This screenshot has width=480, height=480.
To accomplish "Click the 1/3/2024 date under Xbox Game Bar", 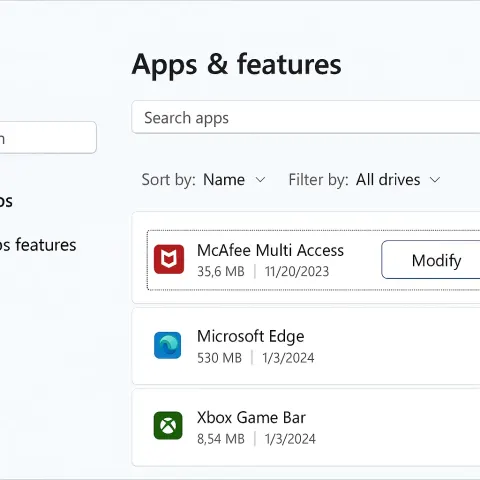I will pyautogui.click(x=290, y=439).
